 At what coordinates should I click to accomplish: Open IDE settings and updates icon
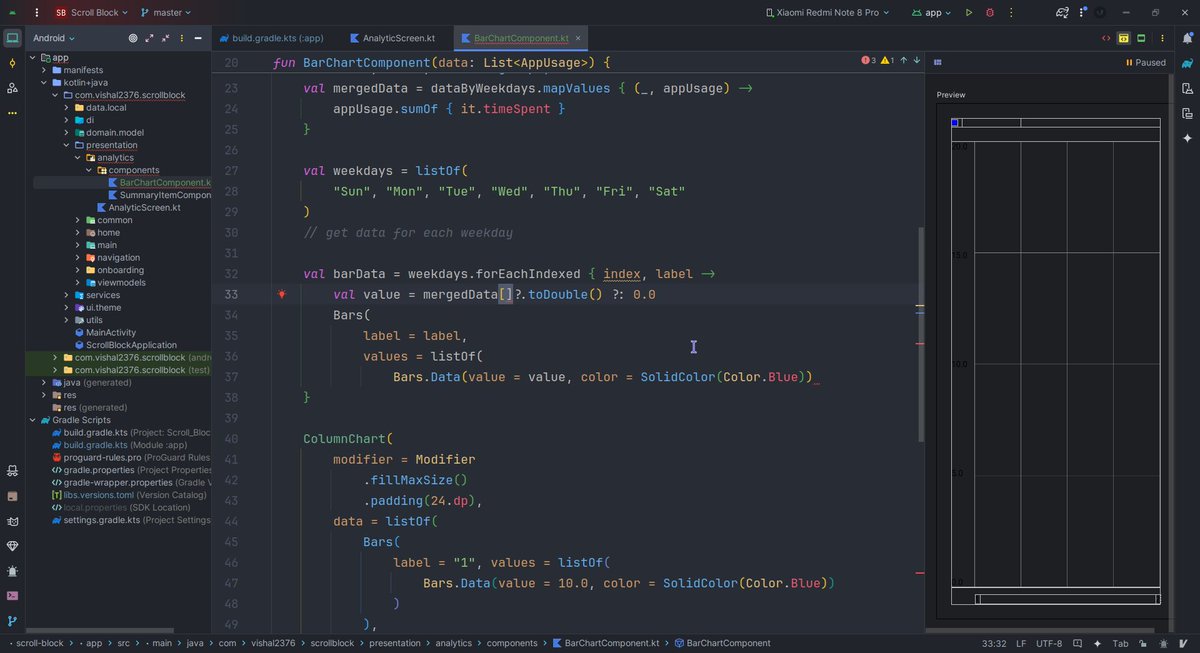tap(1081, 13)
